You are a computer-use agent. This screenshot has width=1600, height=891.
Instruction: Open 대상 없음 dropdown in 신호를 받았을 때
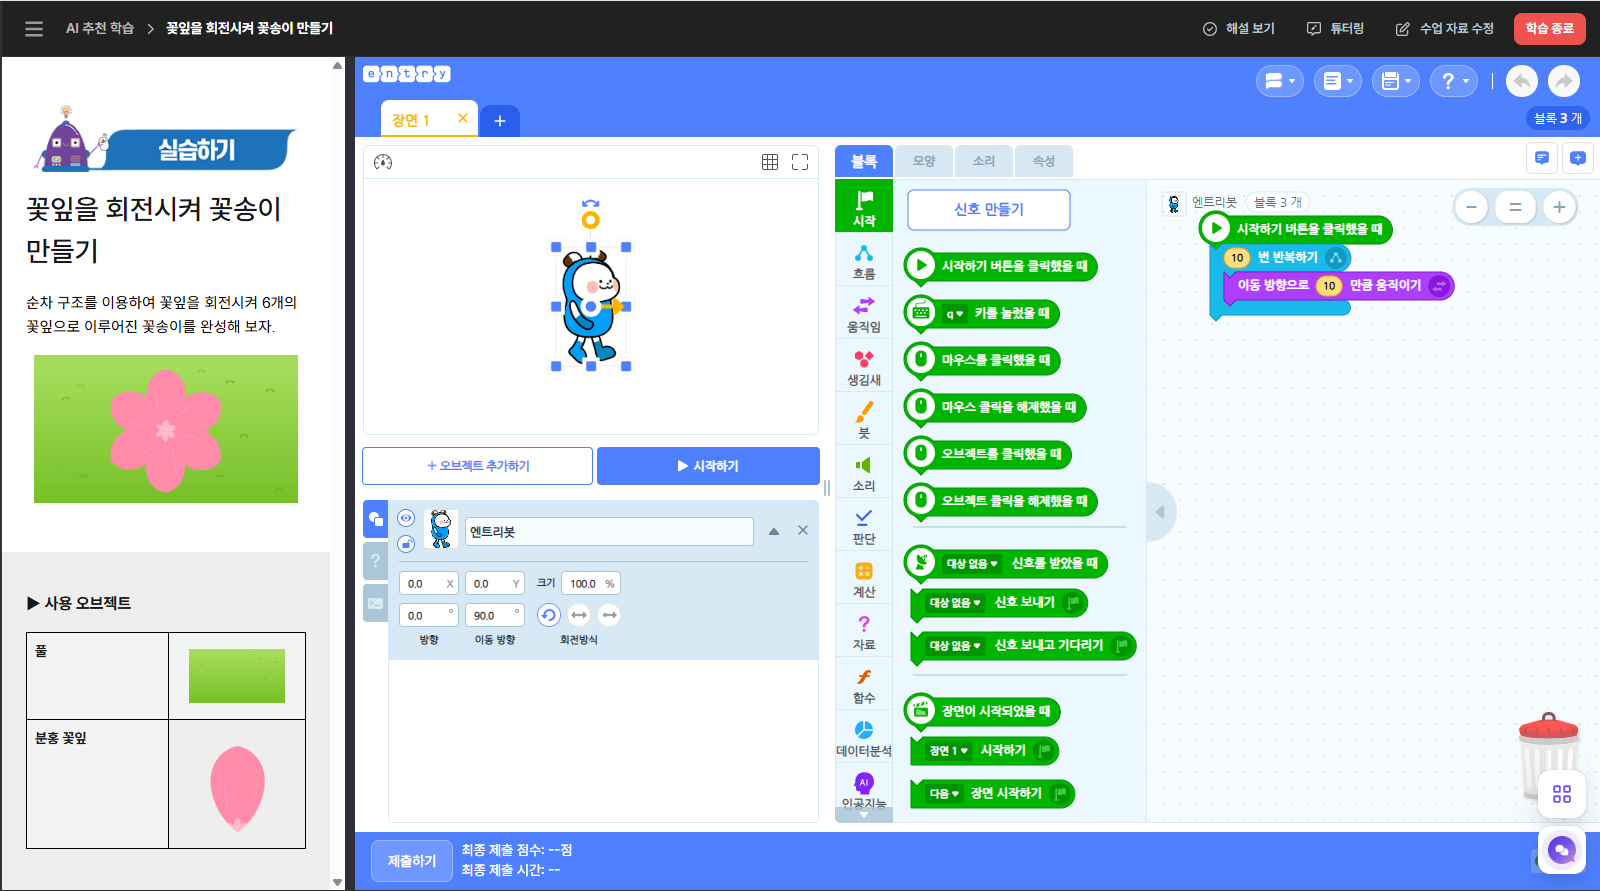[972, 564]
